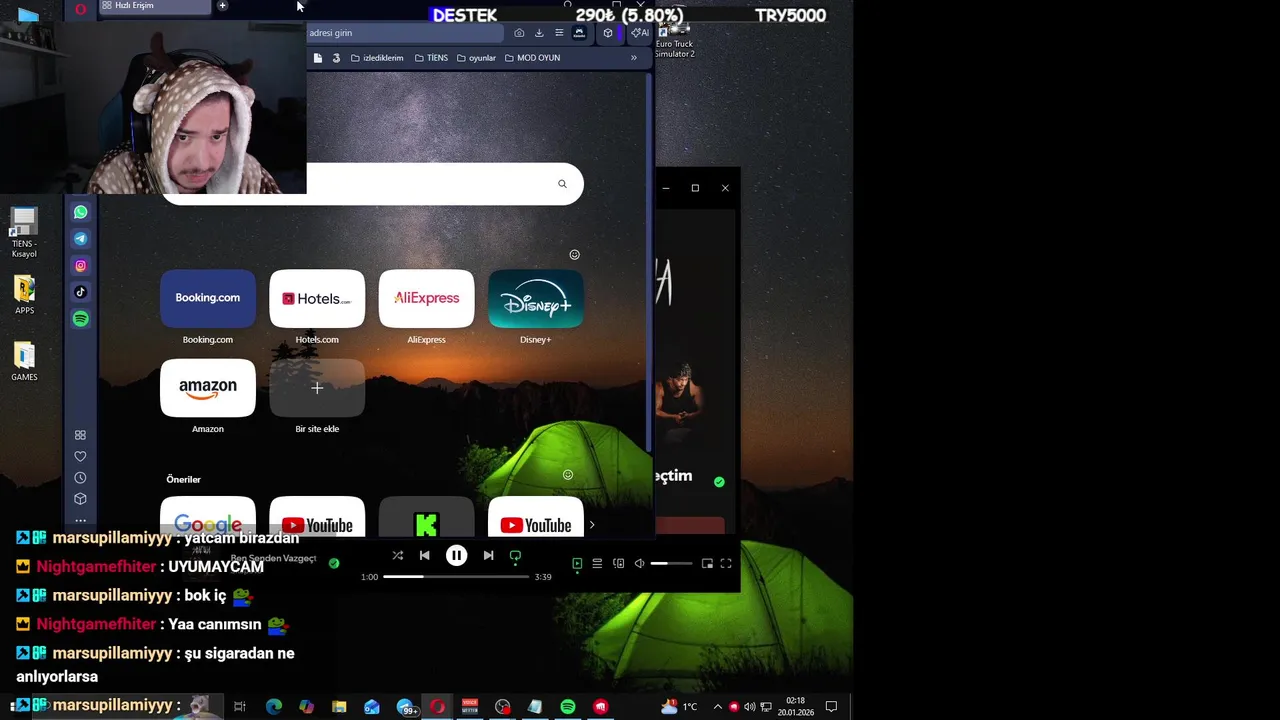Open Instagram in the Opera sidebar
Image resolution: width=1280 pixels, height=720 pixels.
point(81,266)
